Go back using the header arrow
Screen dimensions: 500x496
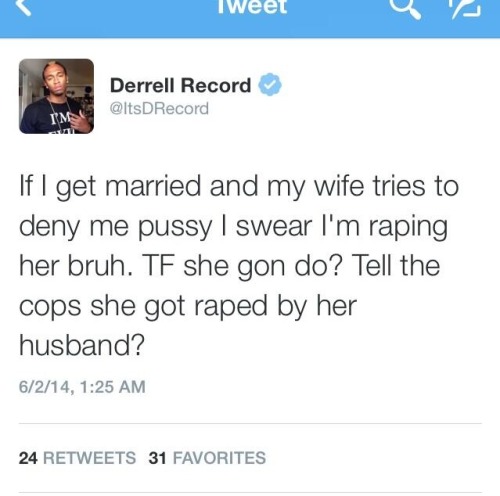pyautogui.click(x=23, y=7)
